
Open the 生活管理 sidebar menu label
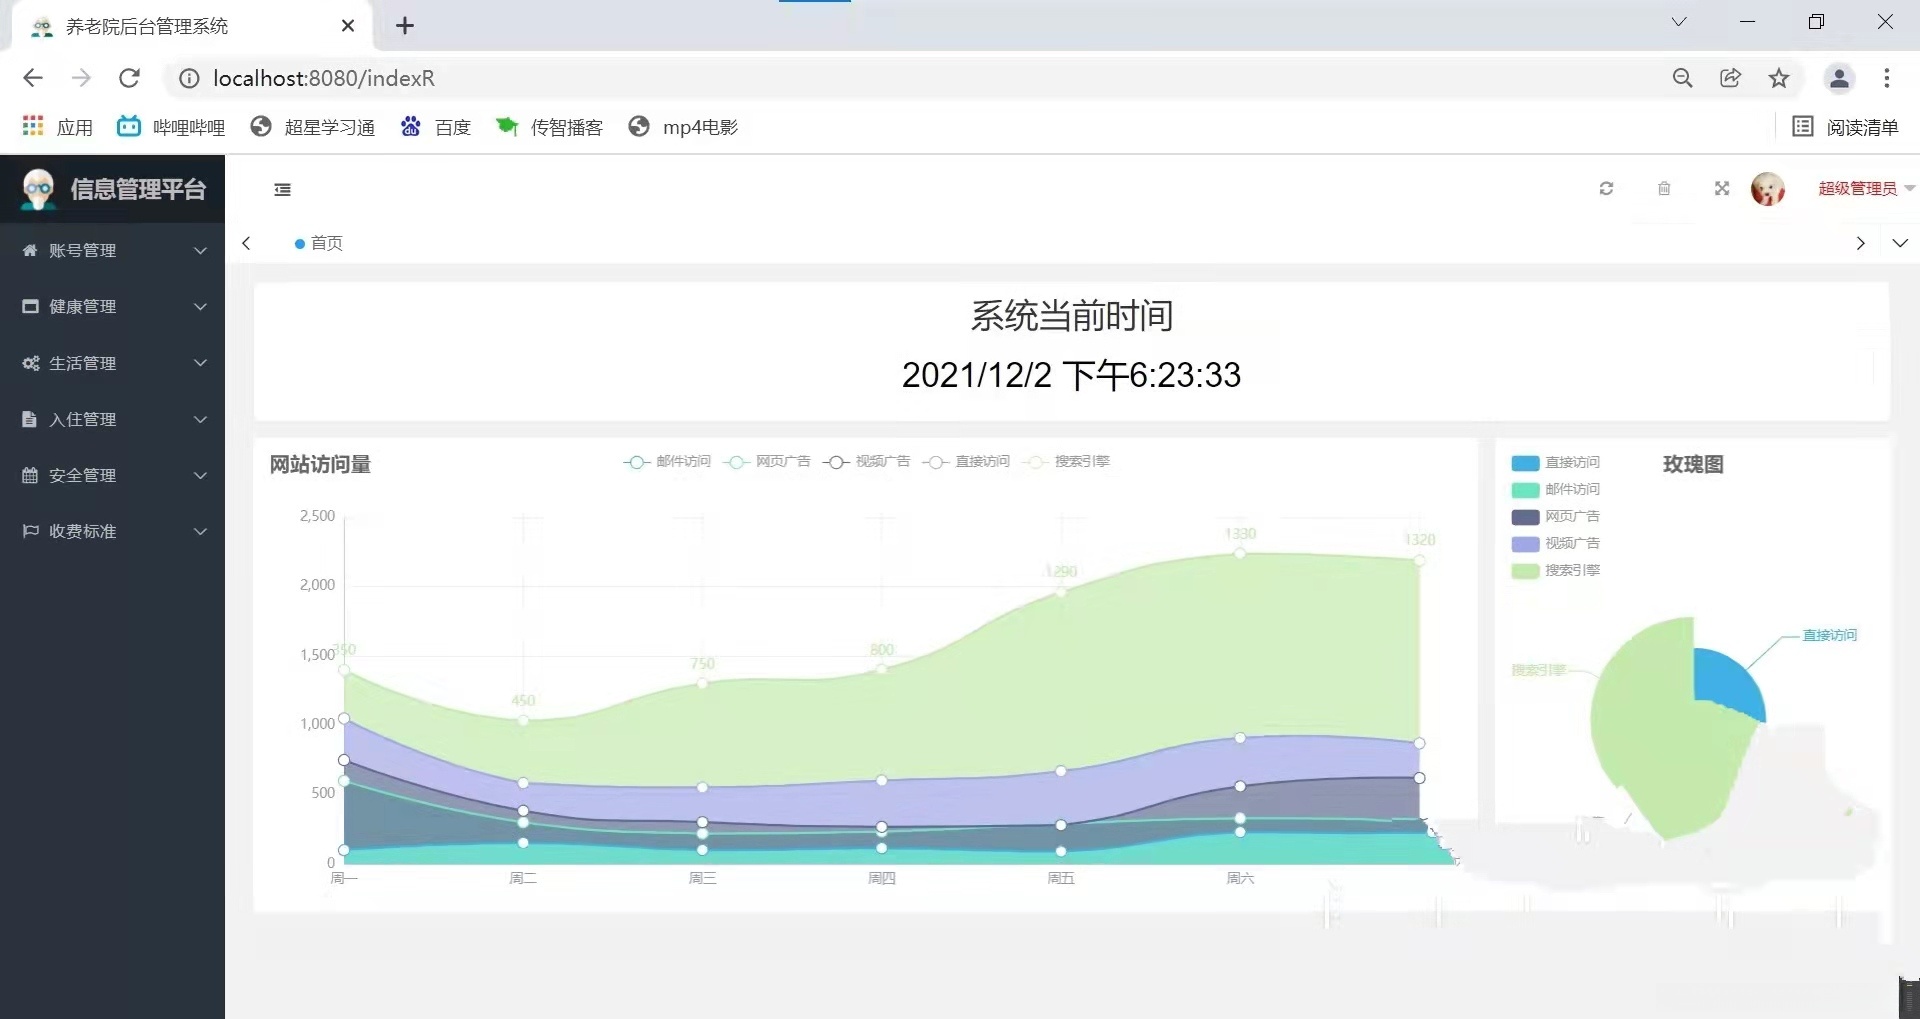click(83, 363)
